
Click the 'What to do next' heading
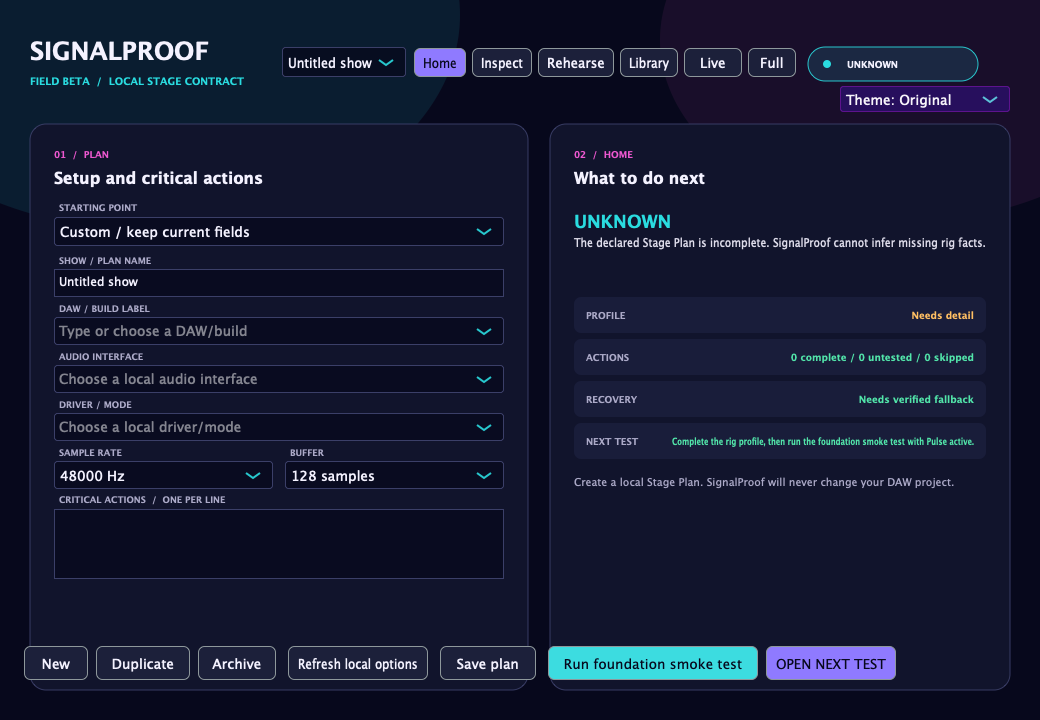[x=639, y=178]
